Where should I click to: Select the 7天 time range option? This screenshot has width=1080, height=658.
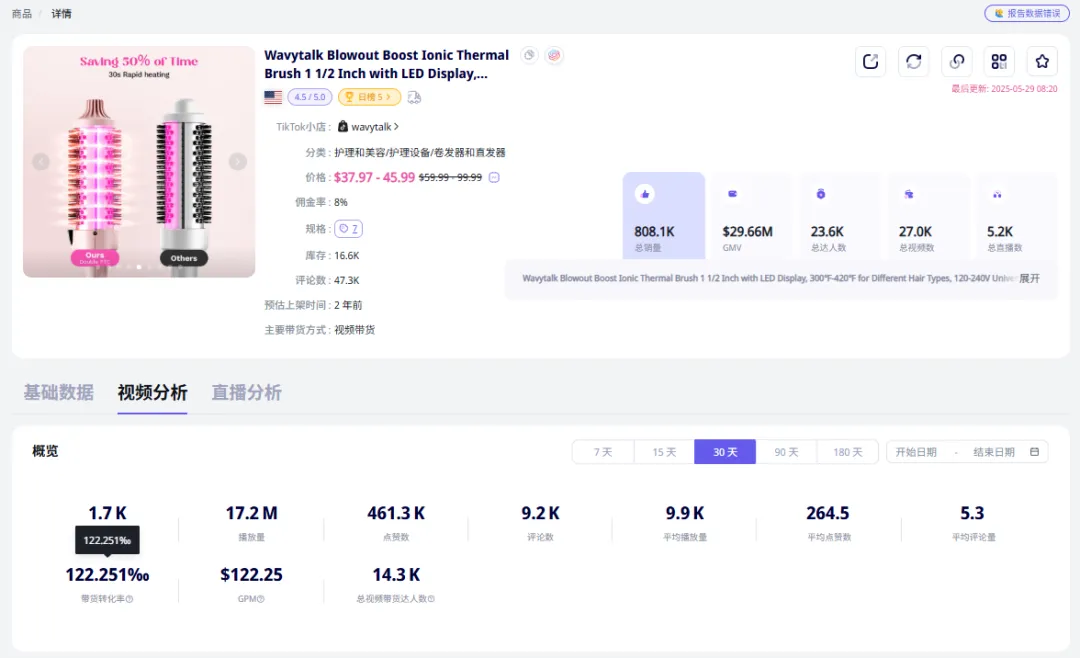pyautogui.click(x=603, y=452)
